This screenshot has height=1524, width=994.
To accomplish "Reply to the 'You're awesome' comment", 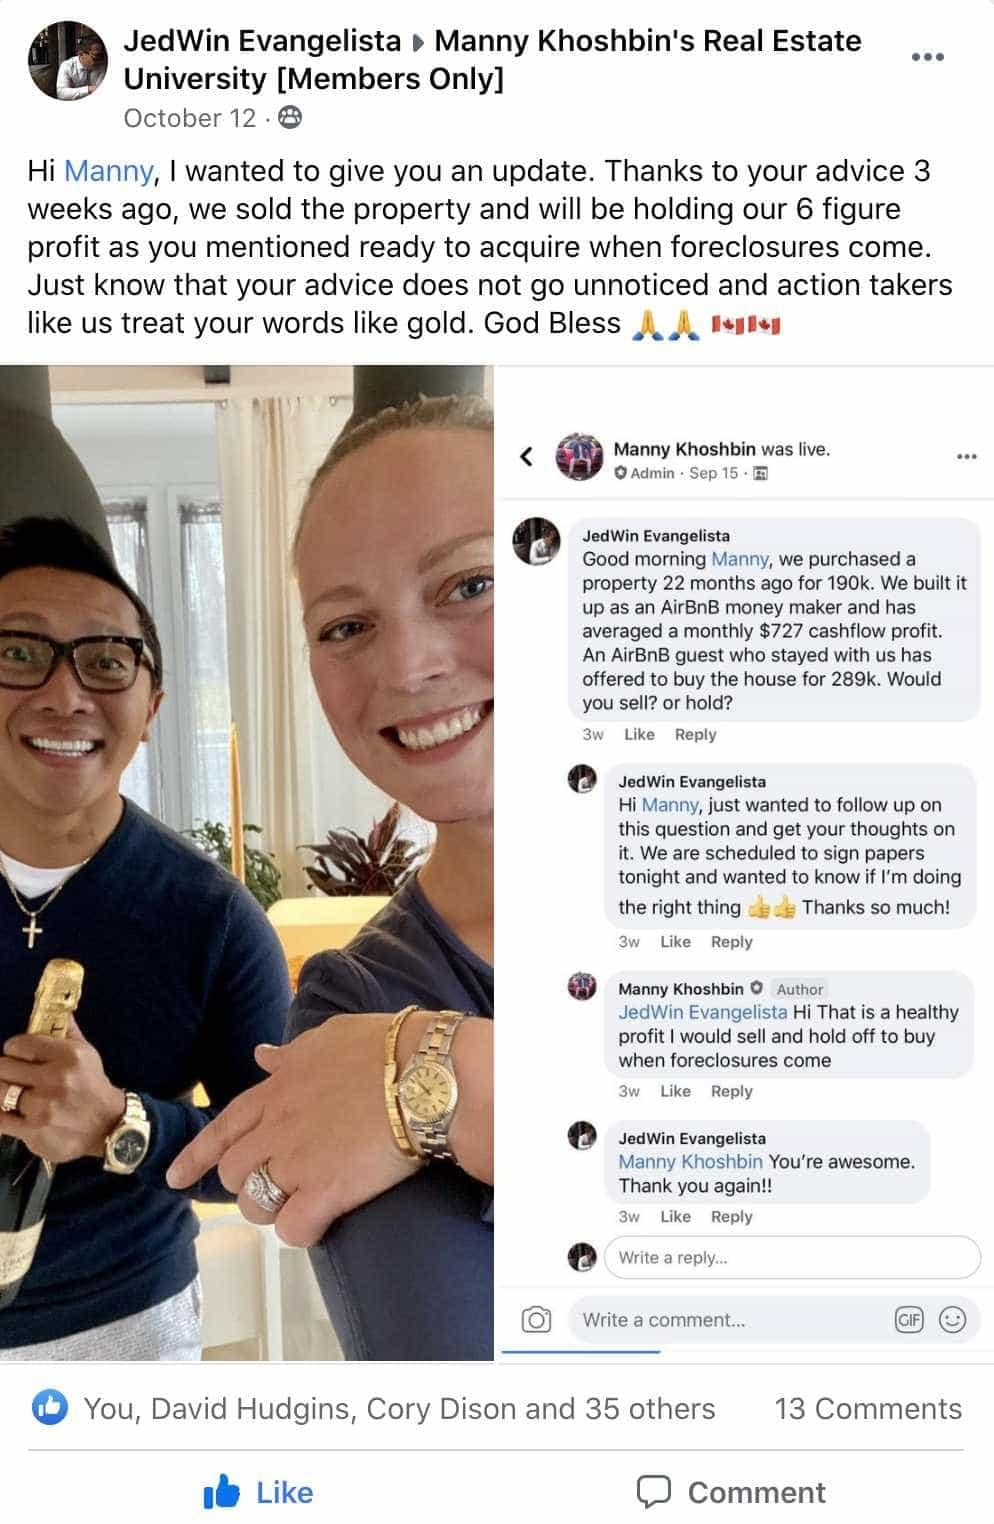I will click(731, 1217).
